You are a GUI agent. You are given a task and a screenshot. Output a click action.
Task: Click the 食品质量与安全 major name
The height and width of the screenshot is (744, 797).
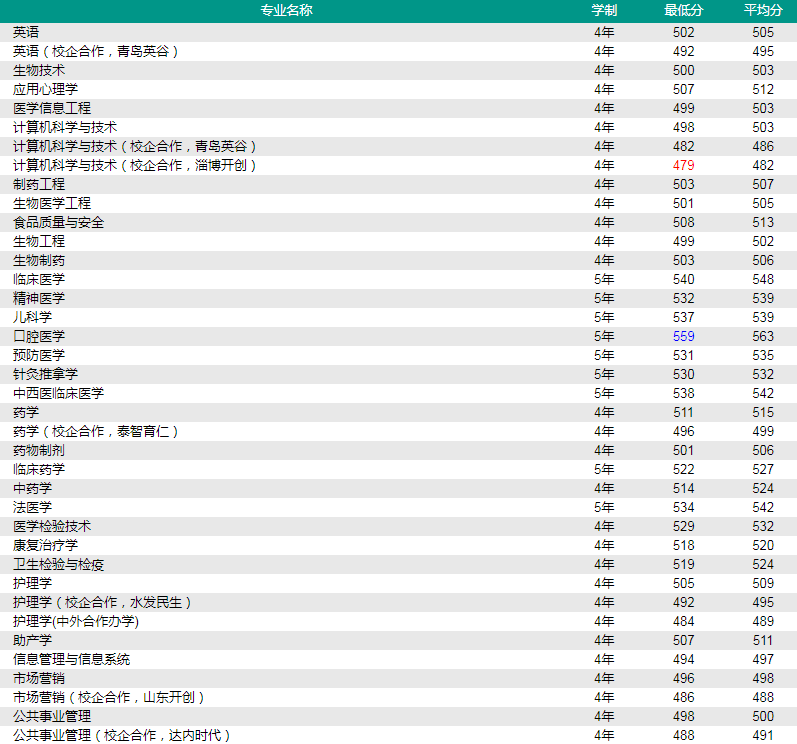click(58, 222)
